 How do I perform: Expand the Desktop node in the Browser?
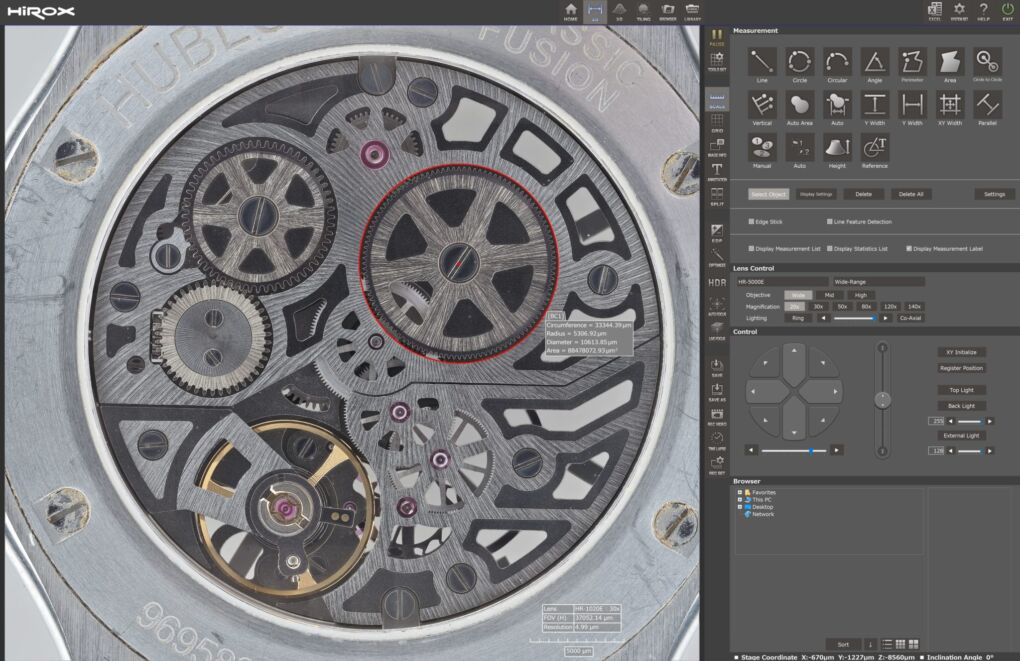[738, 507]
